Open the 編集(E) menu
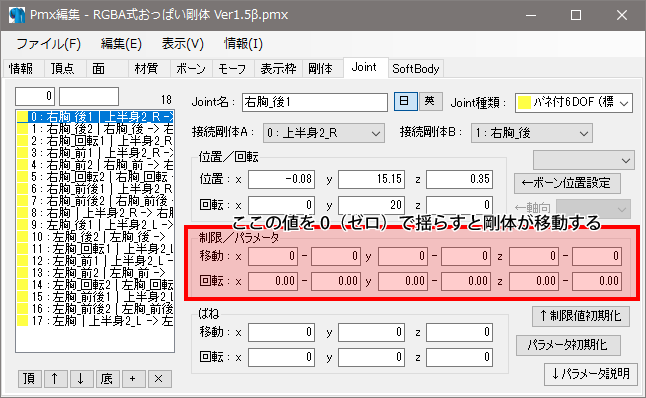The height and width of the screenshot is (398, 646). click(x=121, y=44)
